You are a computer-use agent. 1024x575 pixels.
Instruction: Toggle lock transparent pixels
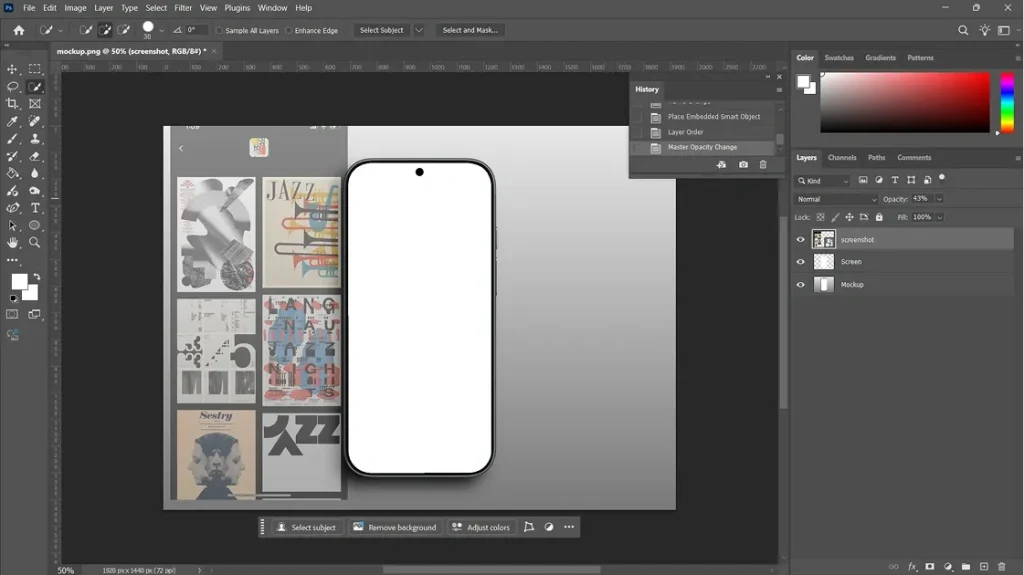click(820, 218)
